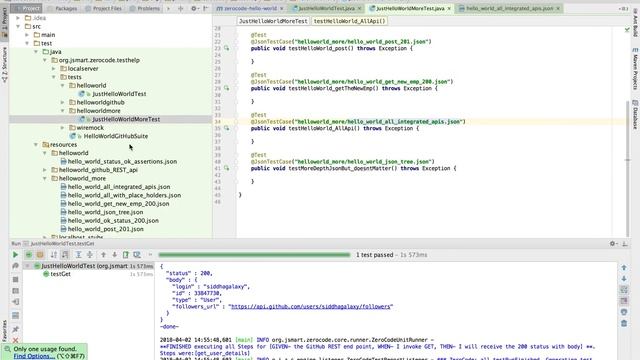Click the Find Options link

[x=34, y=356]
